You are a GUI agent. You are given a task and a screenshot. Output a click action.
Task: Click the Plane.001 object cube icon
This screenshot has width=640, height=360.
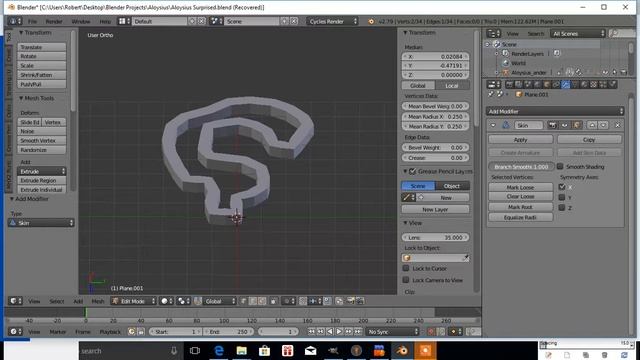click(x=519, y=94)
